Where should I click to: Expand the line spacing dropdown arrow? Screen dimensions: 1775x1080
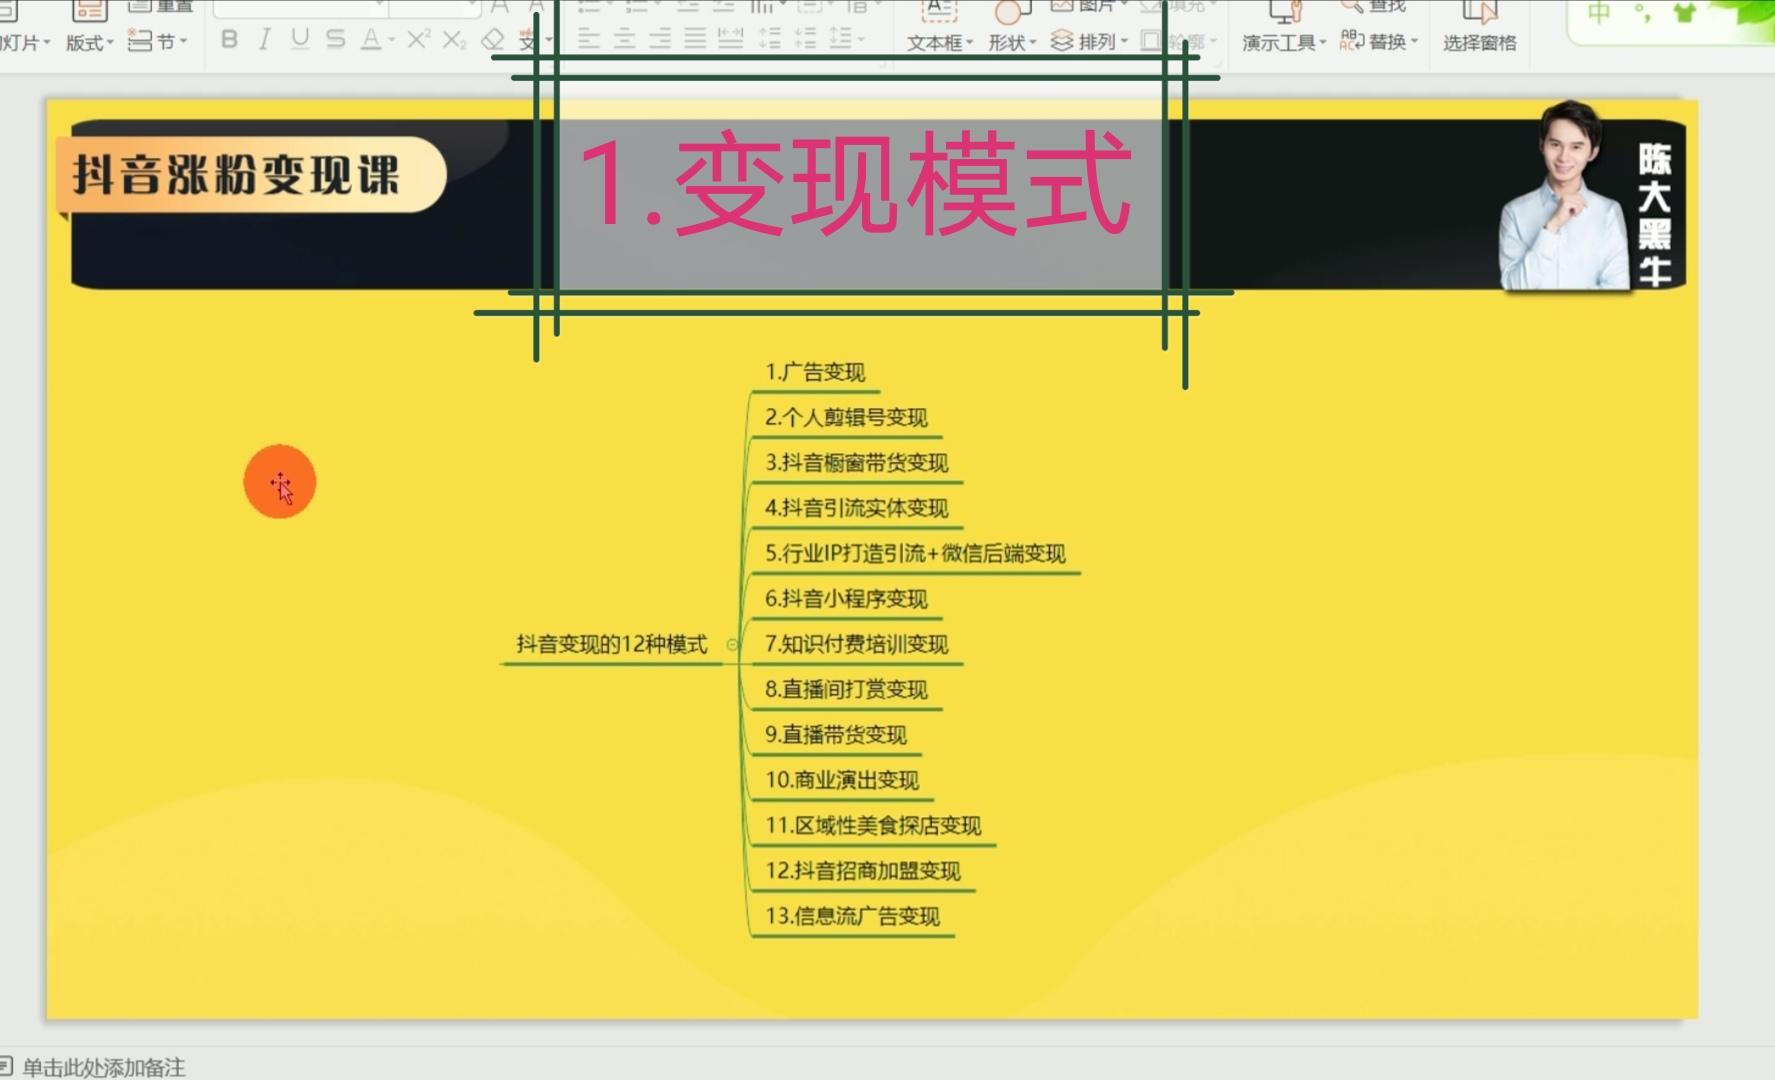[x=860, y=41]
